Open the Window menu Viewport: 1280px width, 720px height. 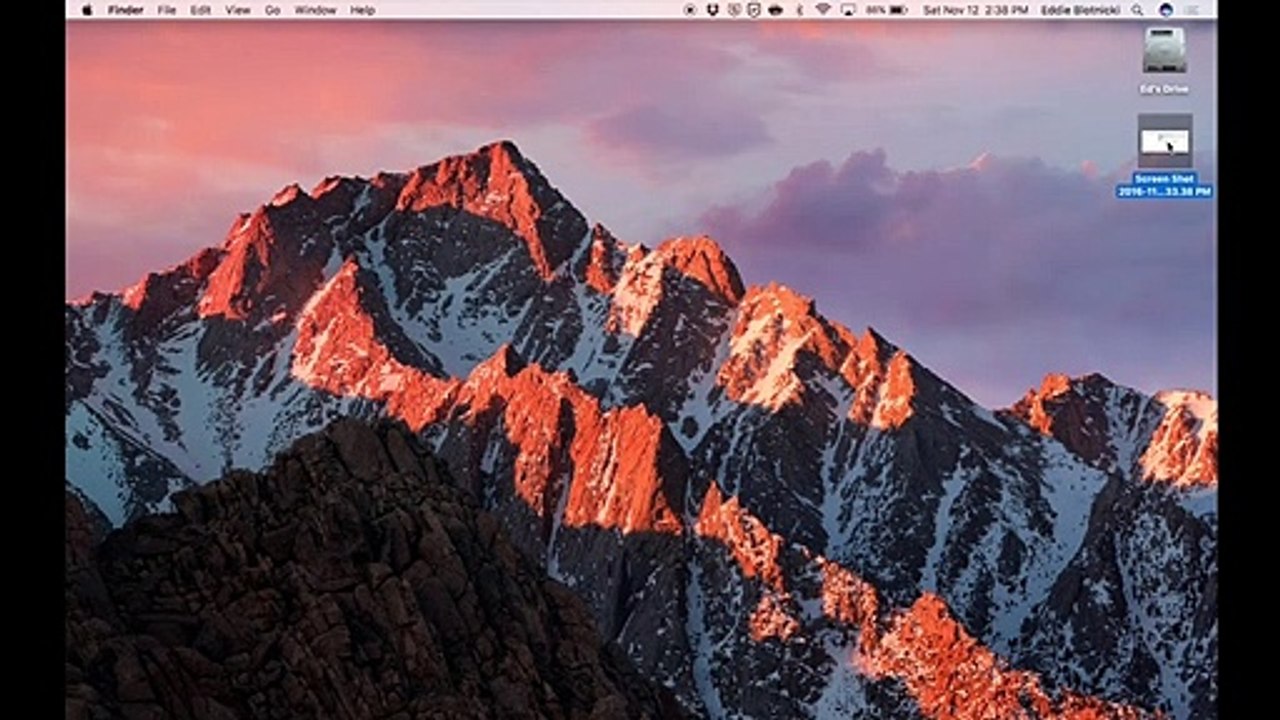point(315,10)
